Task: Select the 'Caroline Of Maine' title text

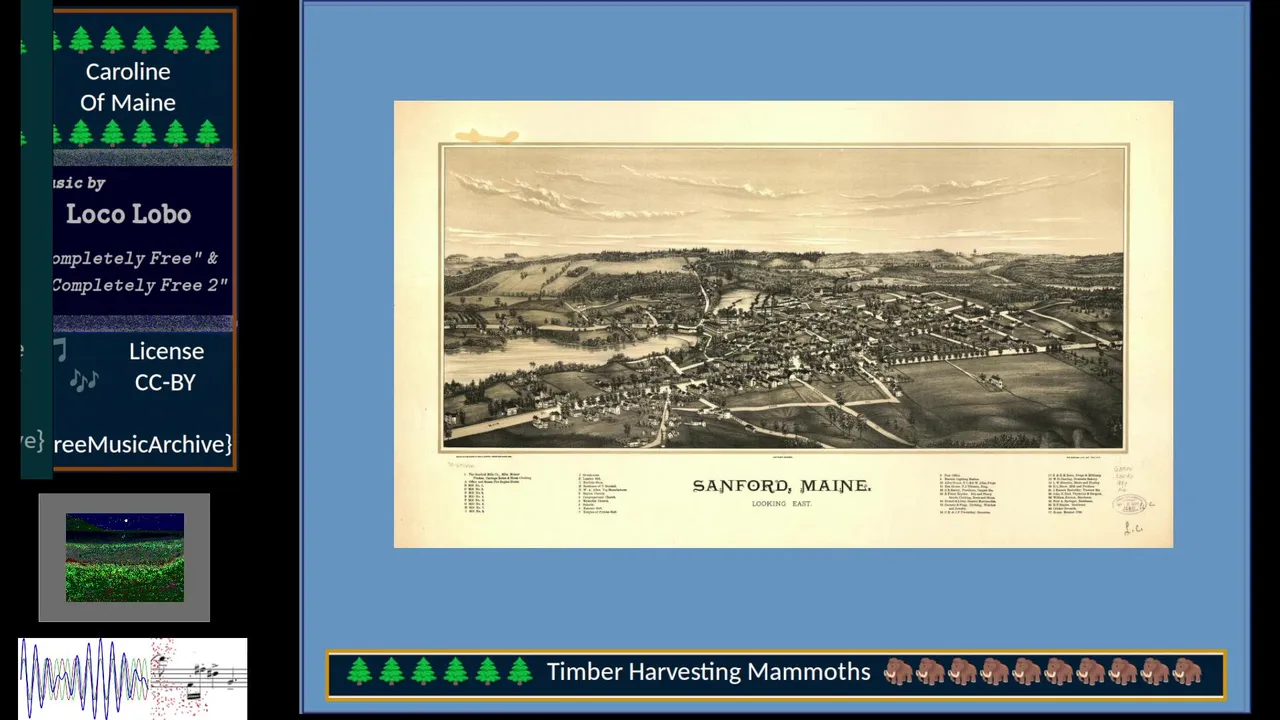Action: coord(128,87)
